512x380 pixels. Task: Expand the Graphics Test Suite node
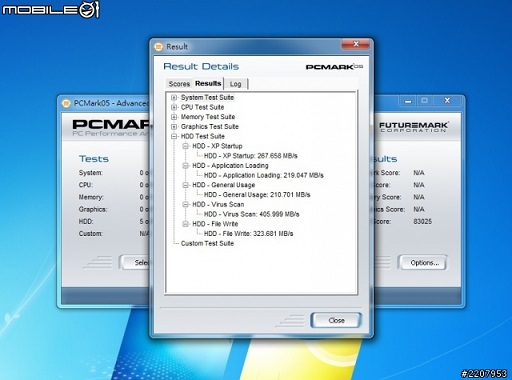tap(174, 127)
